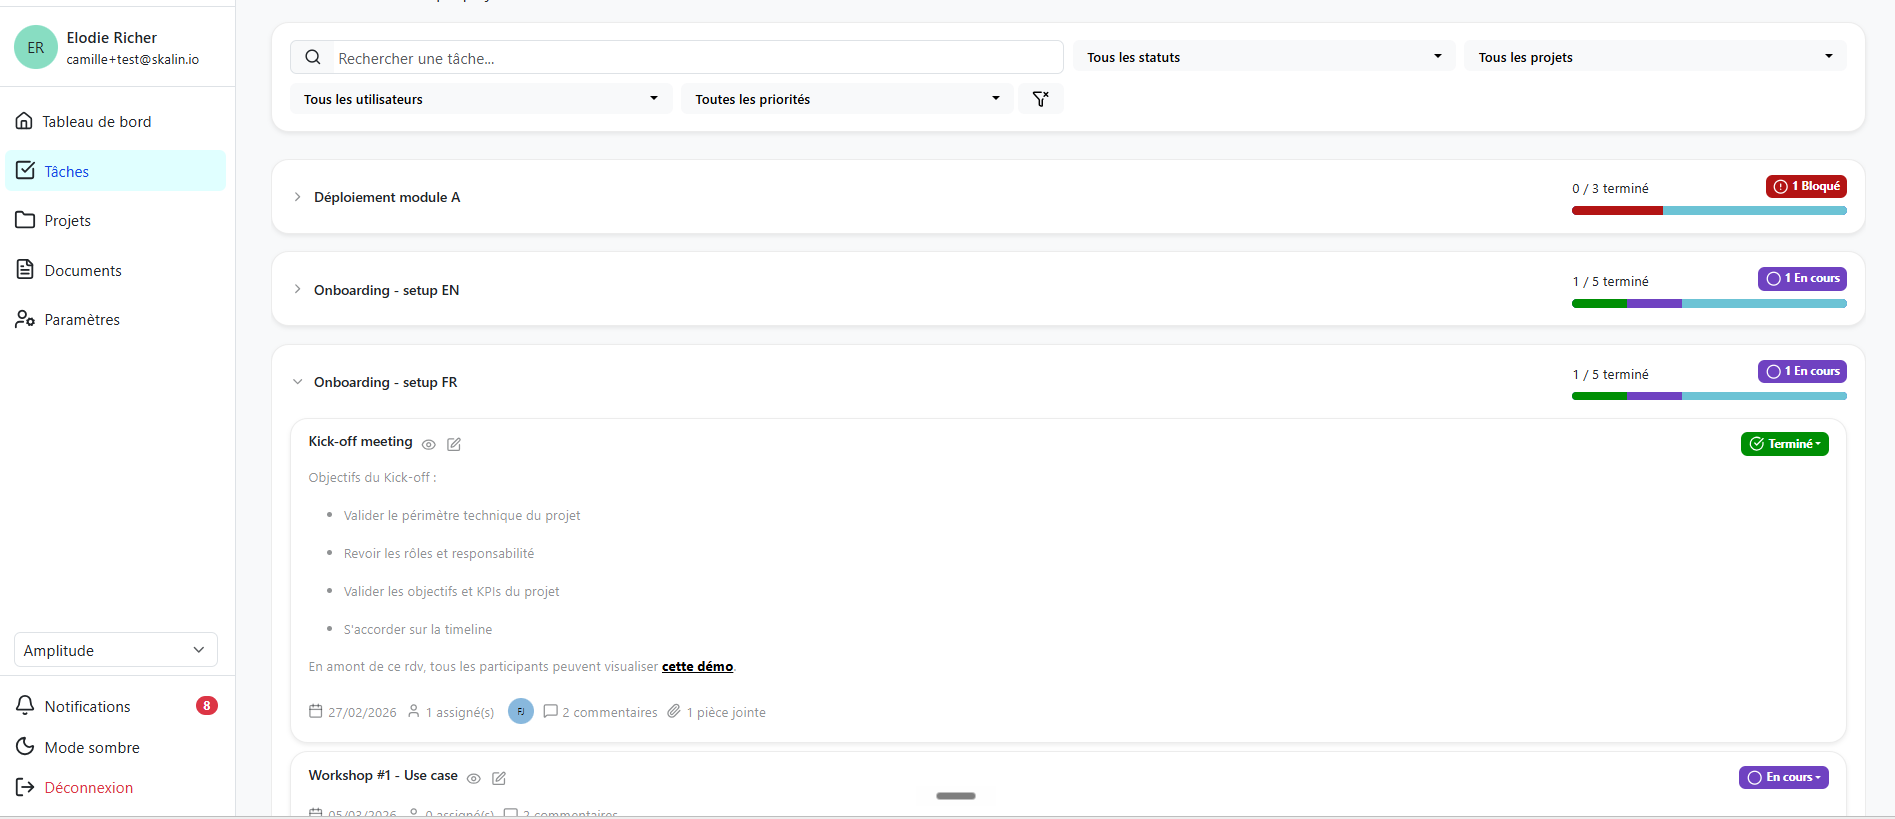Open the Amplitude workspace dropdown
Viewport: 1895px width, 819px height.
pyautogui.click(x=116, y=650)
